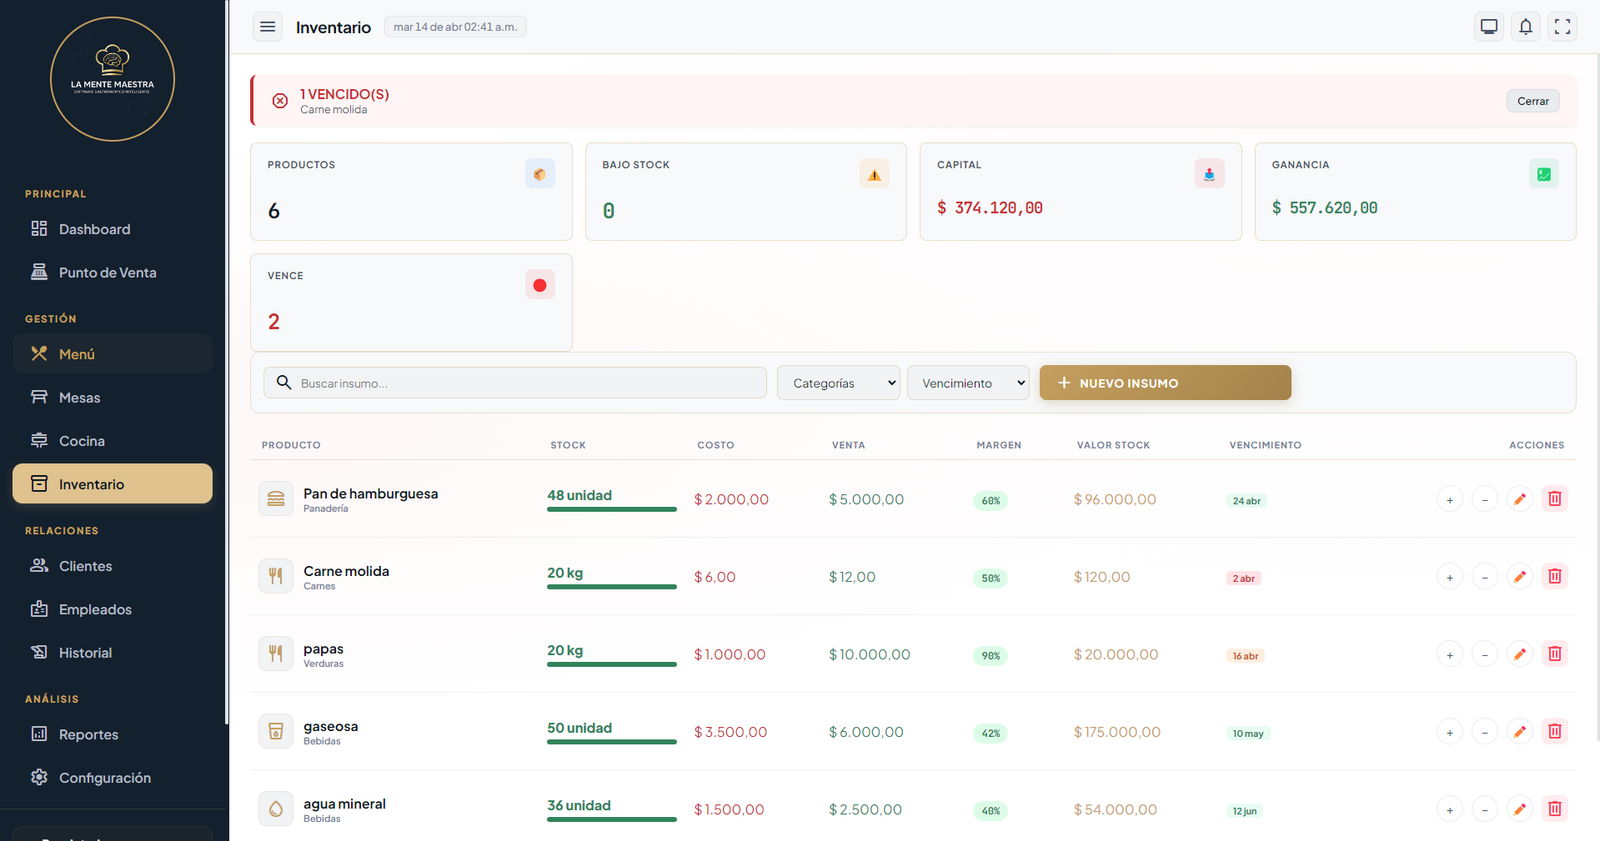Click the '24 abr' expiry badge

1246,501
